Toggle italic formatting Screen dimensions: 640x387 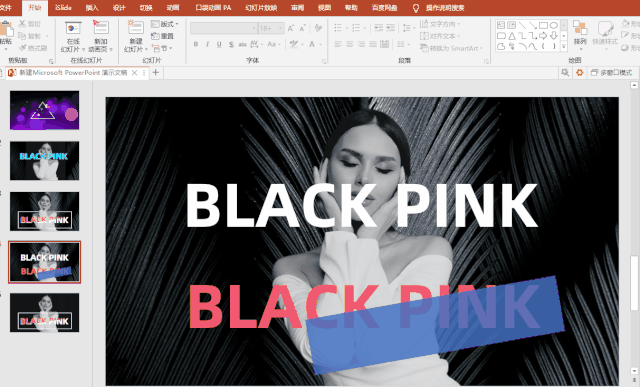[207, 44]
